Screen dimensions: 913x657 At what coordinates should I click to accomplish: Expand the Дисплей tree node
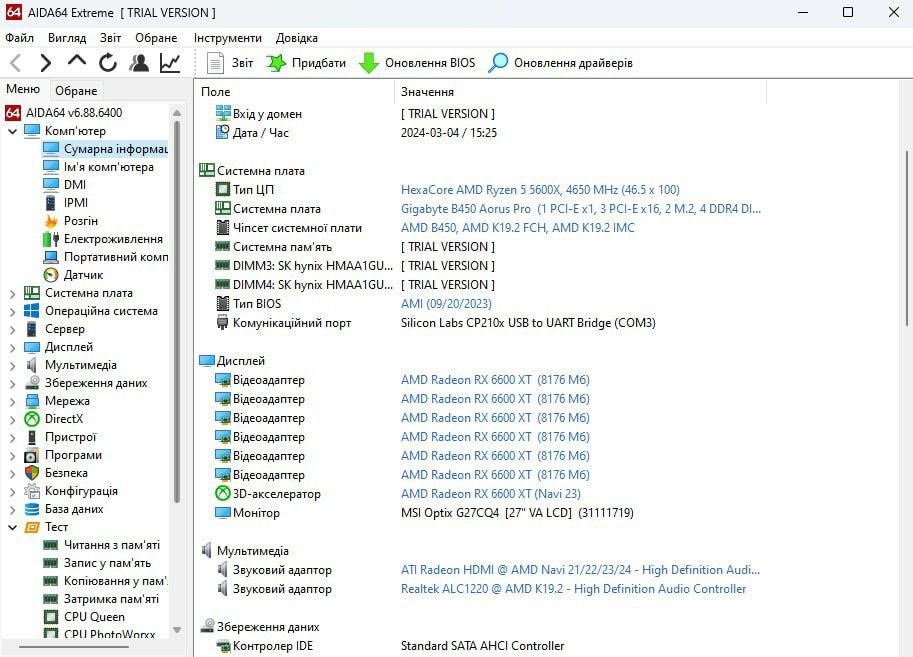point(12,348)
